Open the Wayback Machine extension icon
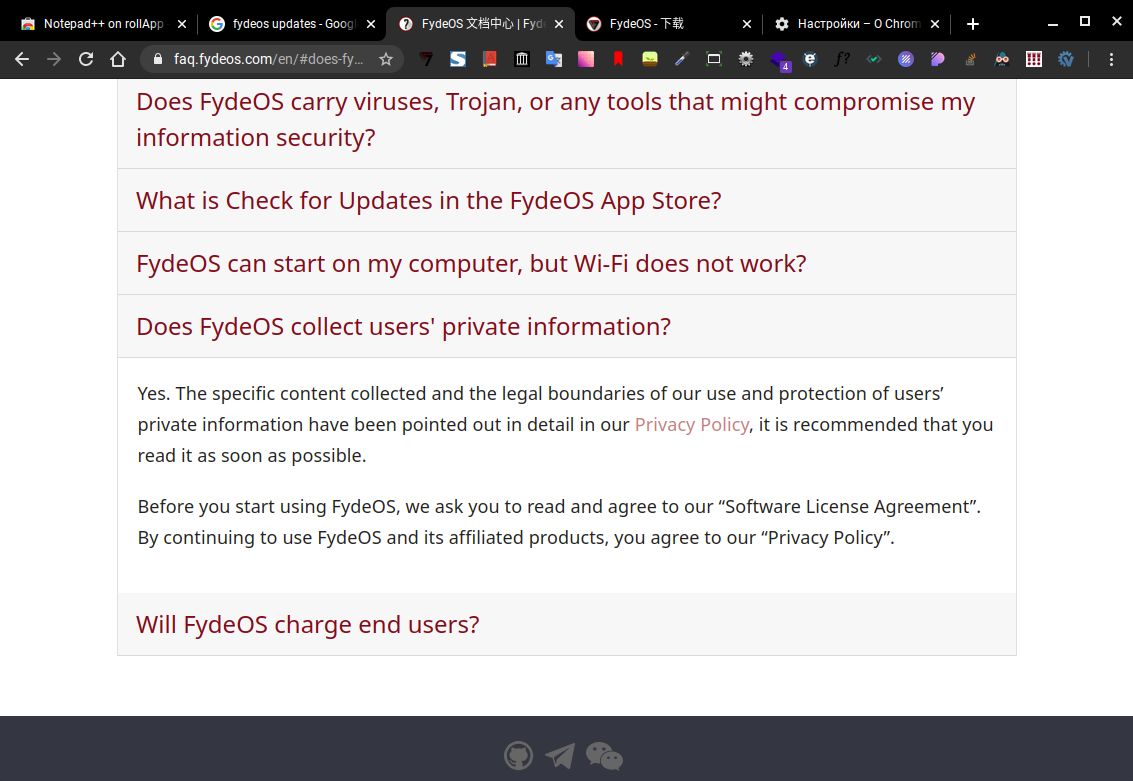This screenshot has width=1133, height=781. click(522, 59)
